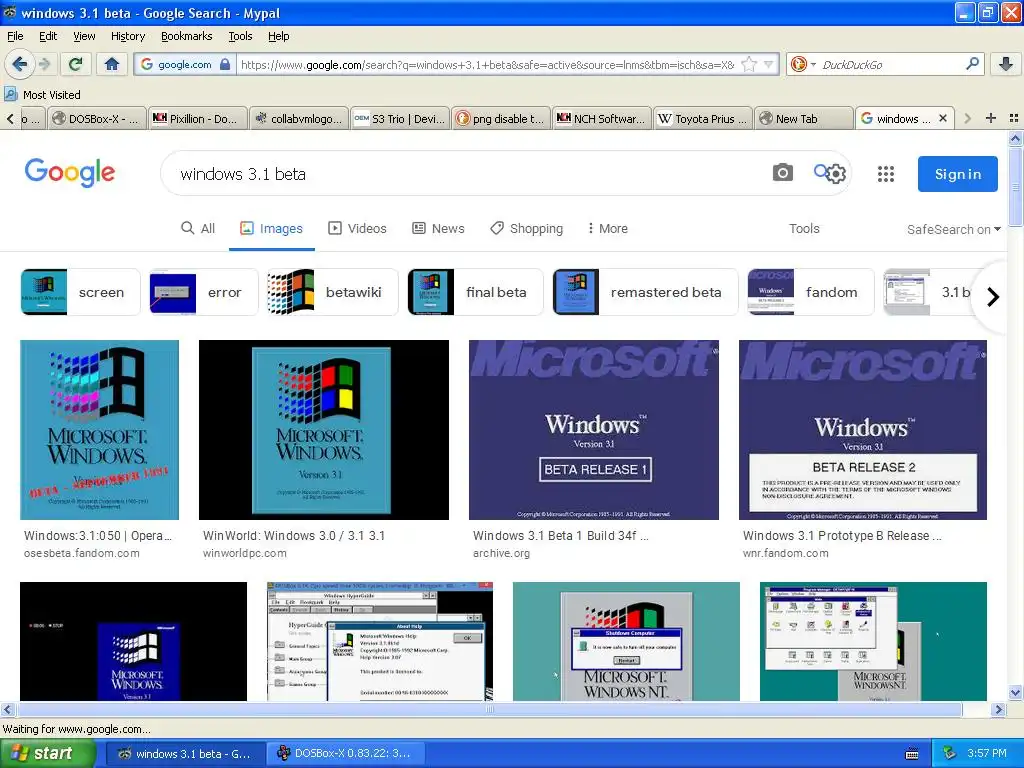The height and width of the screenshot is (768, 1024).
Task: Open the History menu
Action: coord(128,36)
